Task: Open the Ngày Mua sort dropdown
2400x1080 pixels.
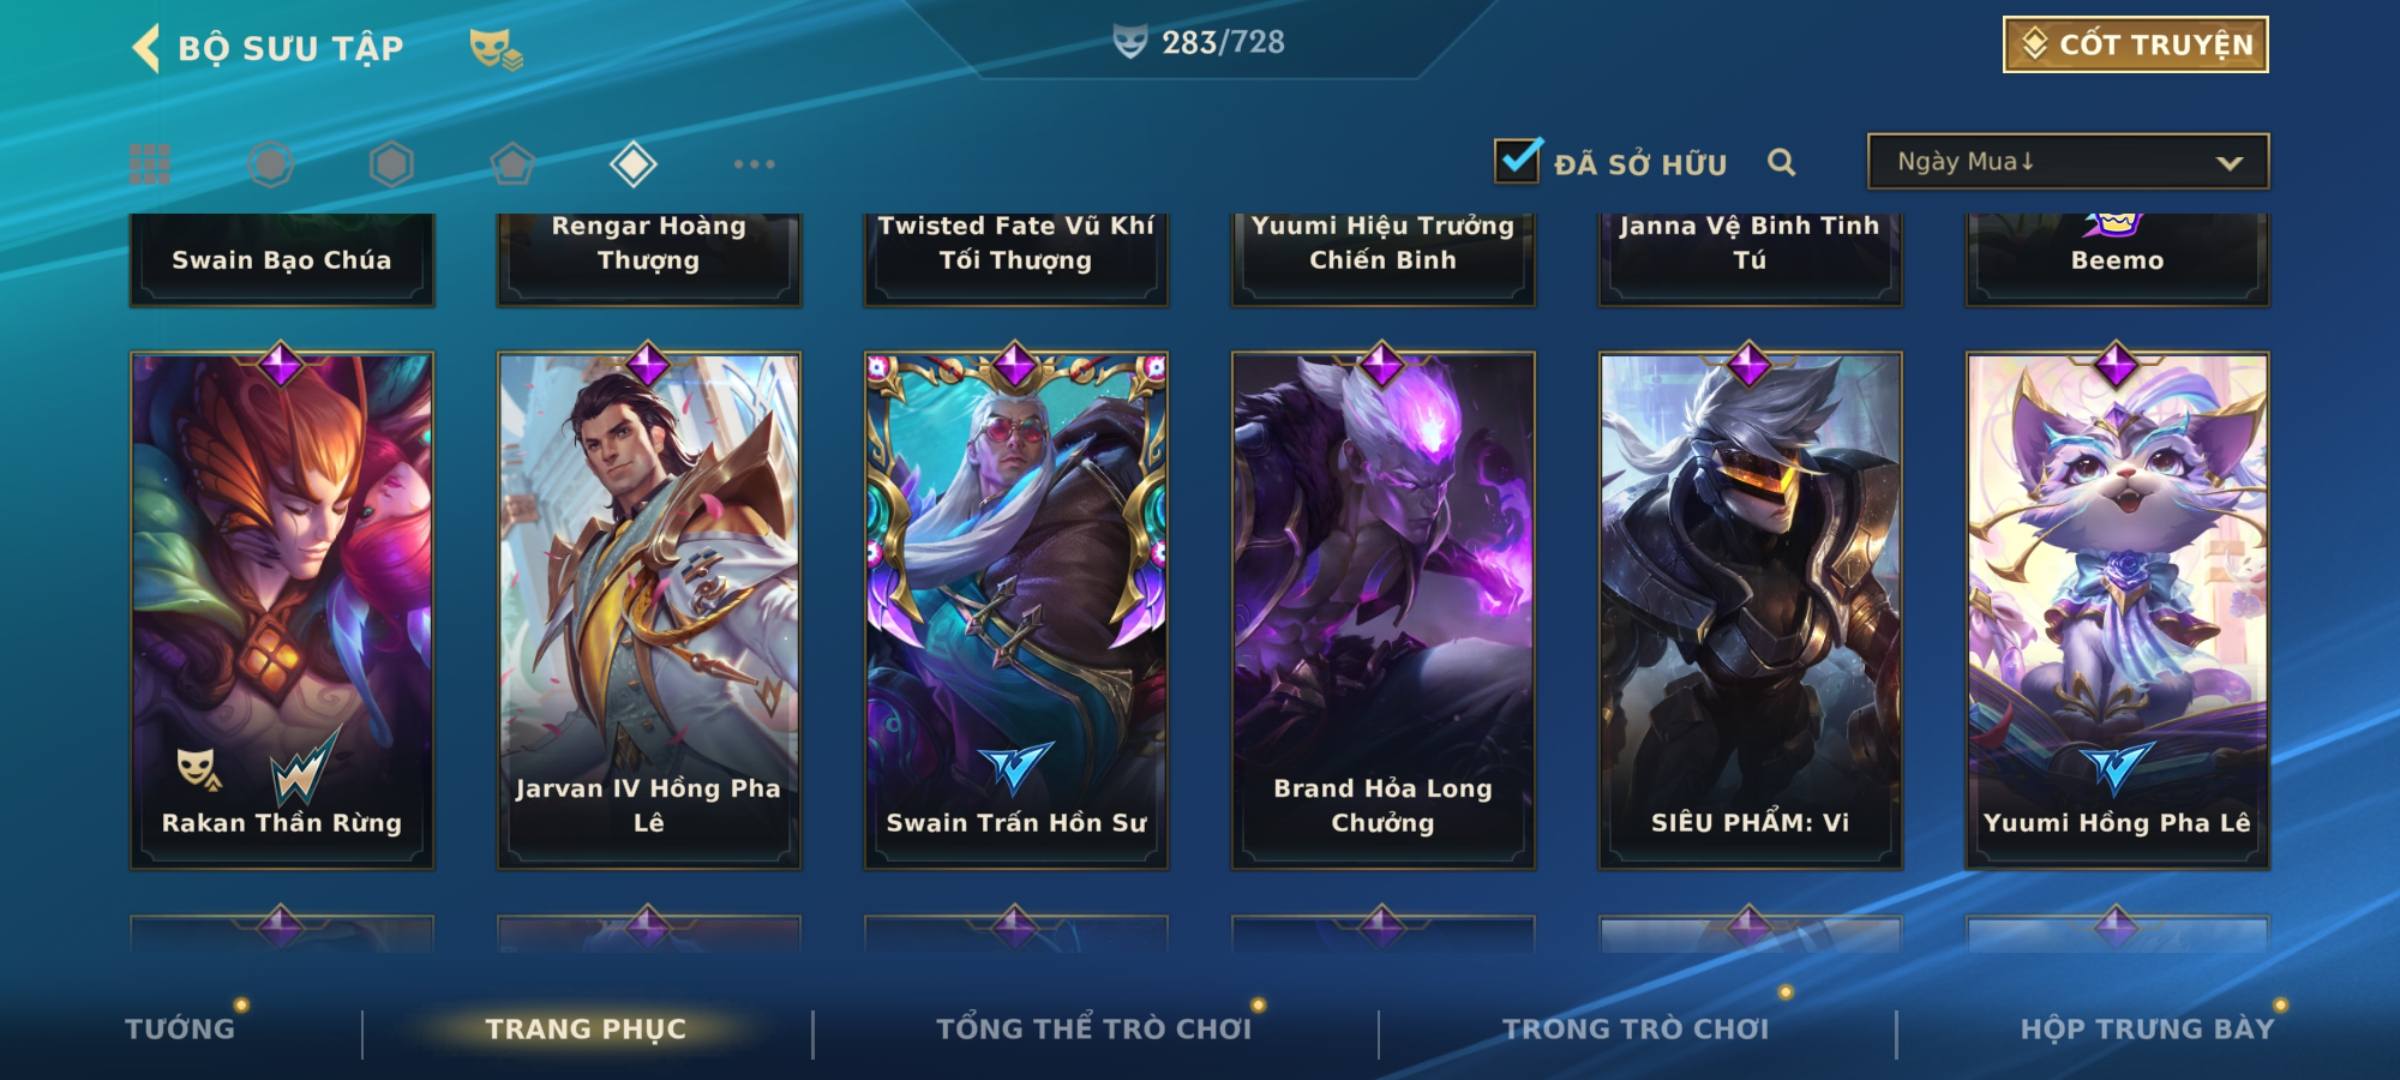Action: [x=2068, y=161]
